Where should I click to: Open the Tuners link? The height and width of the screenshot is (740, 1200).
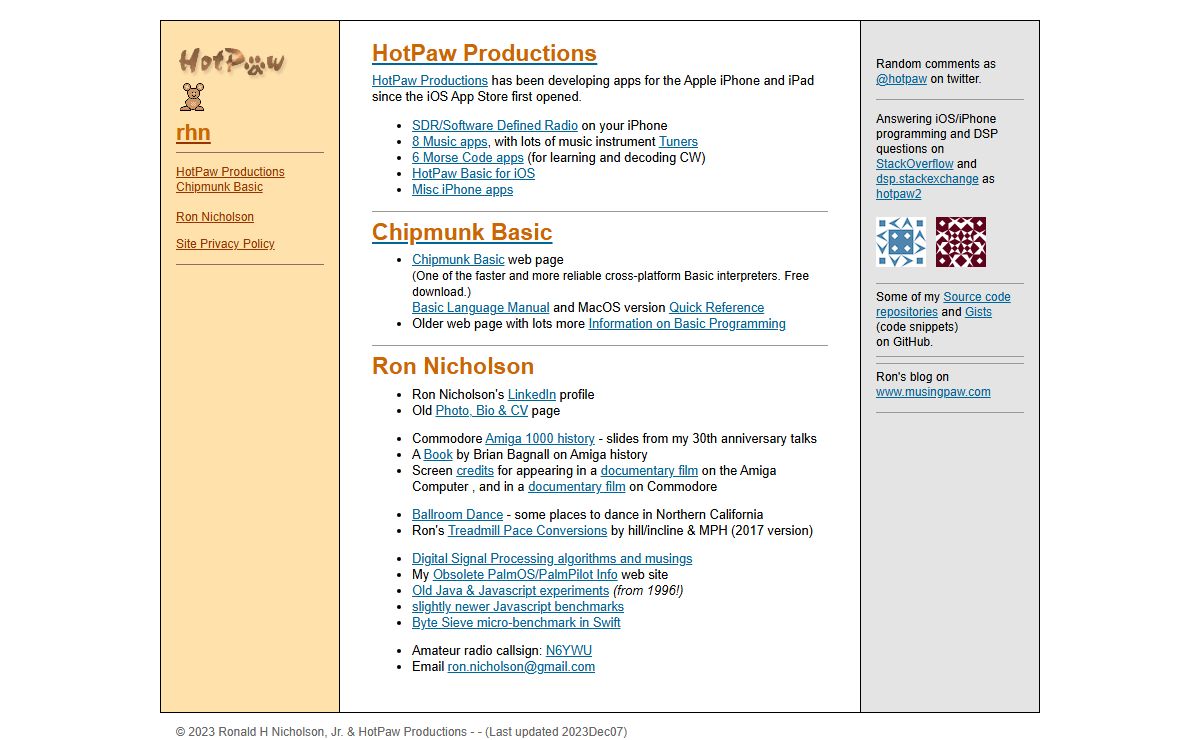pos(678,142)
